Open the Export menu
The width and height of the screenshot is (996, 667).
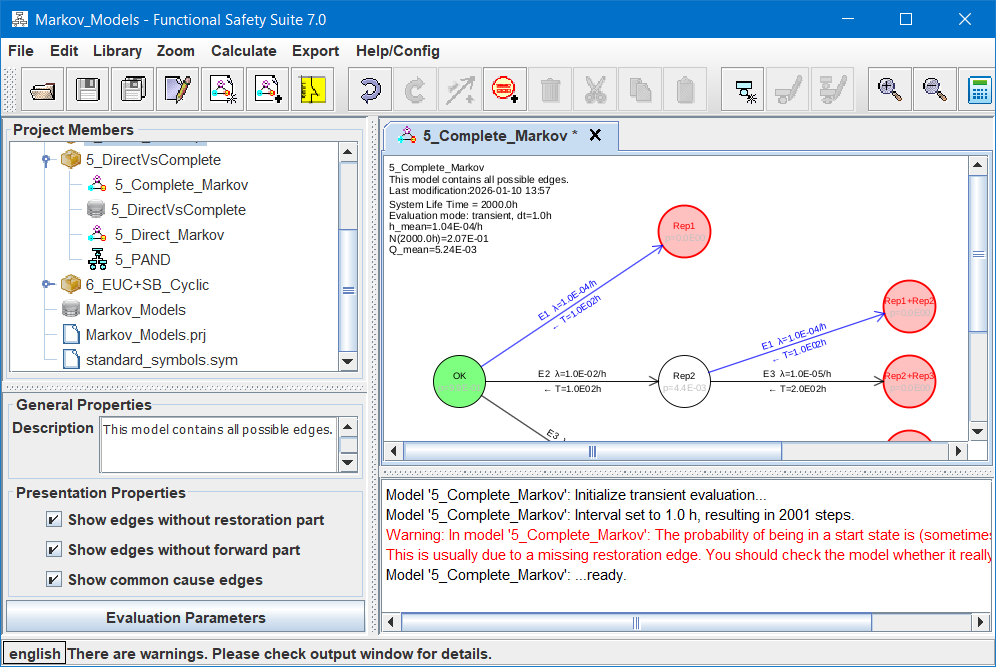[x=315, y=51]
